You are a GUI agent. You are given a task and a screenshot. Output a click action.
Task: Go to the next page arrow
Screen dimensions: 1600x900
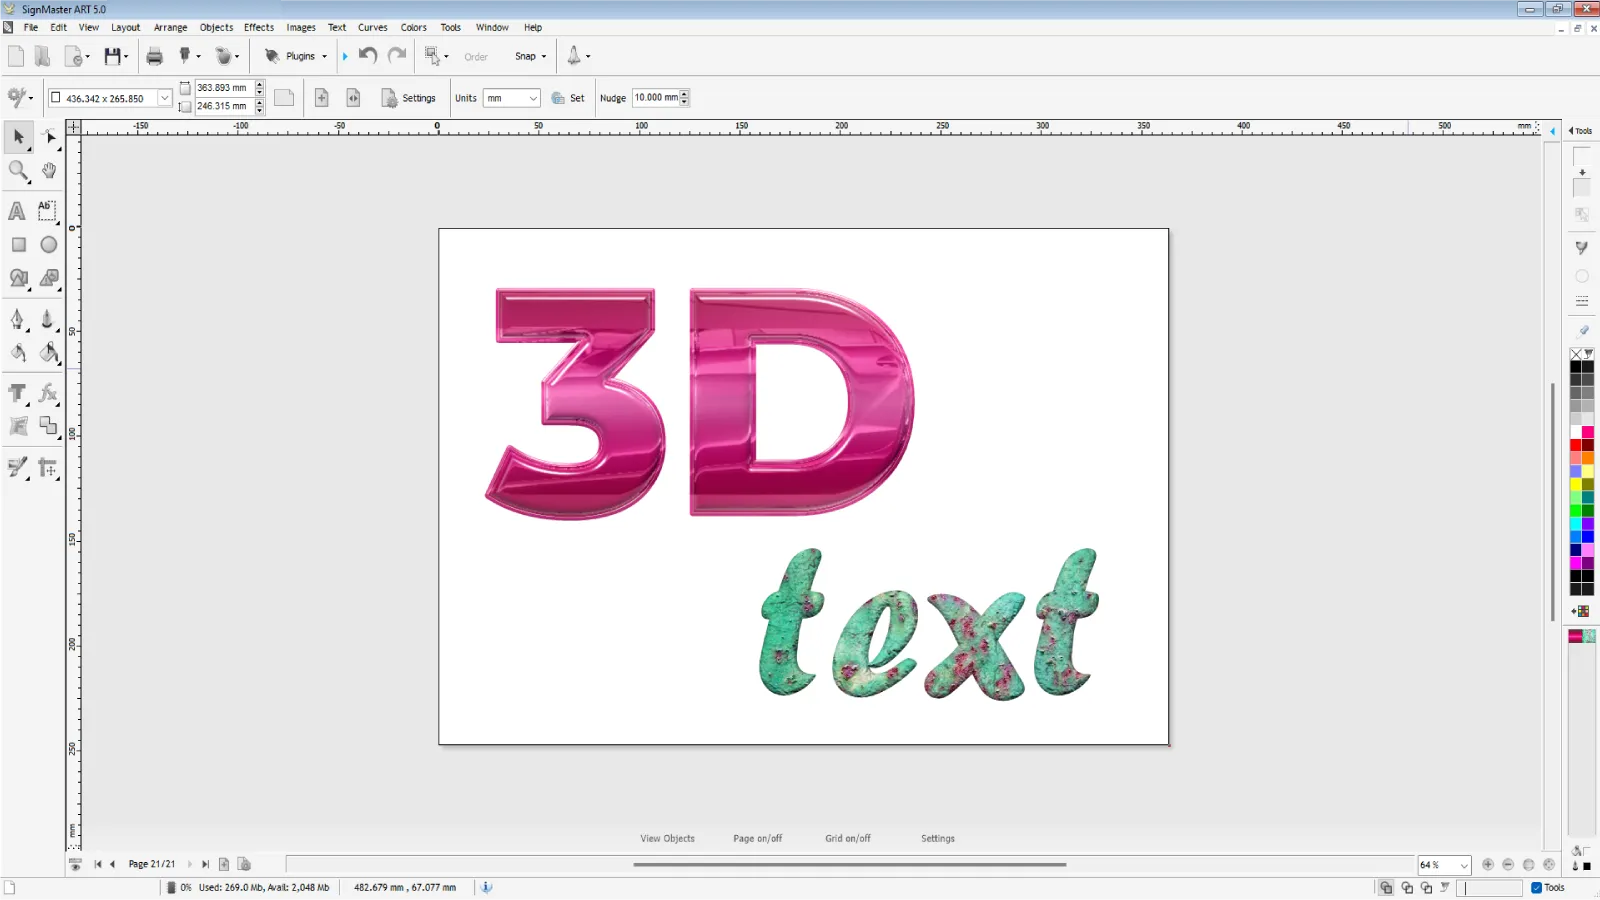[x=190, y=864]
